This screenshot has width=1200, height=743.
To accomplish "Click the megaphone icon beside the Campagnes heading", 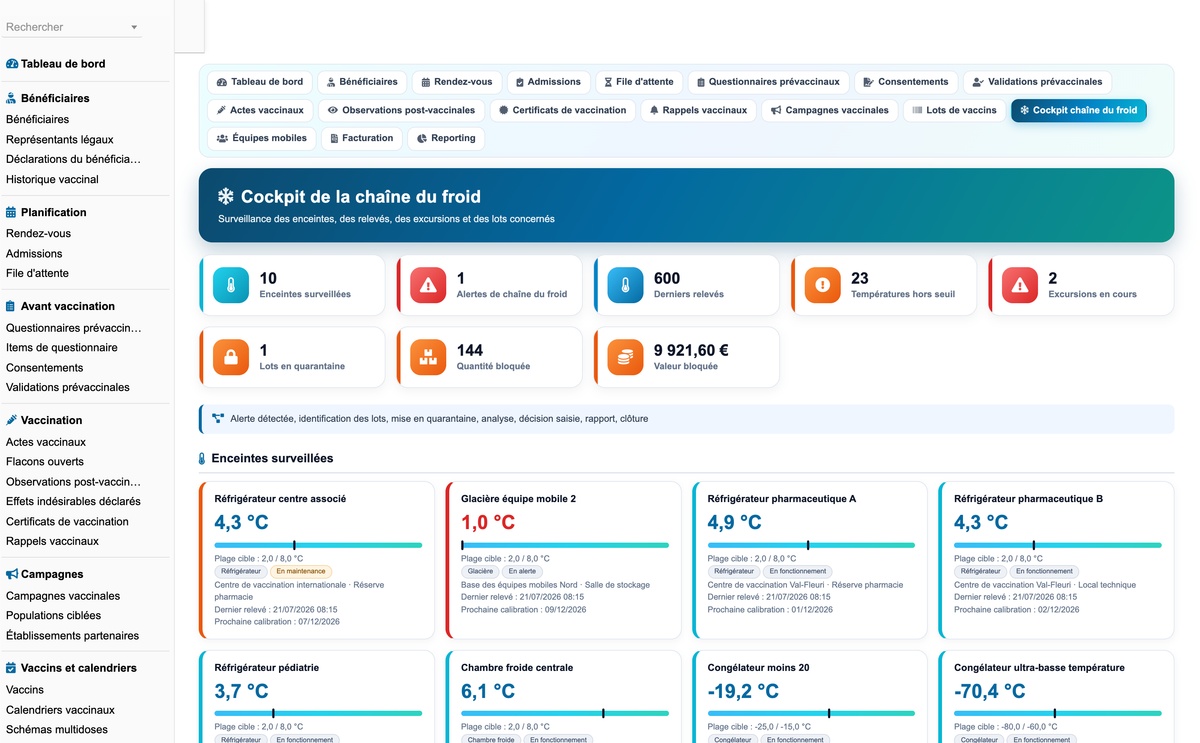I will pyautogui.click(x=12, y=574).
